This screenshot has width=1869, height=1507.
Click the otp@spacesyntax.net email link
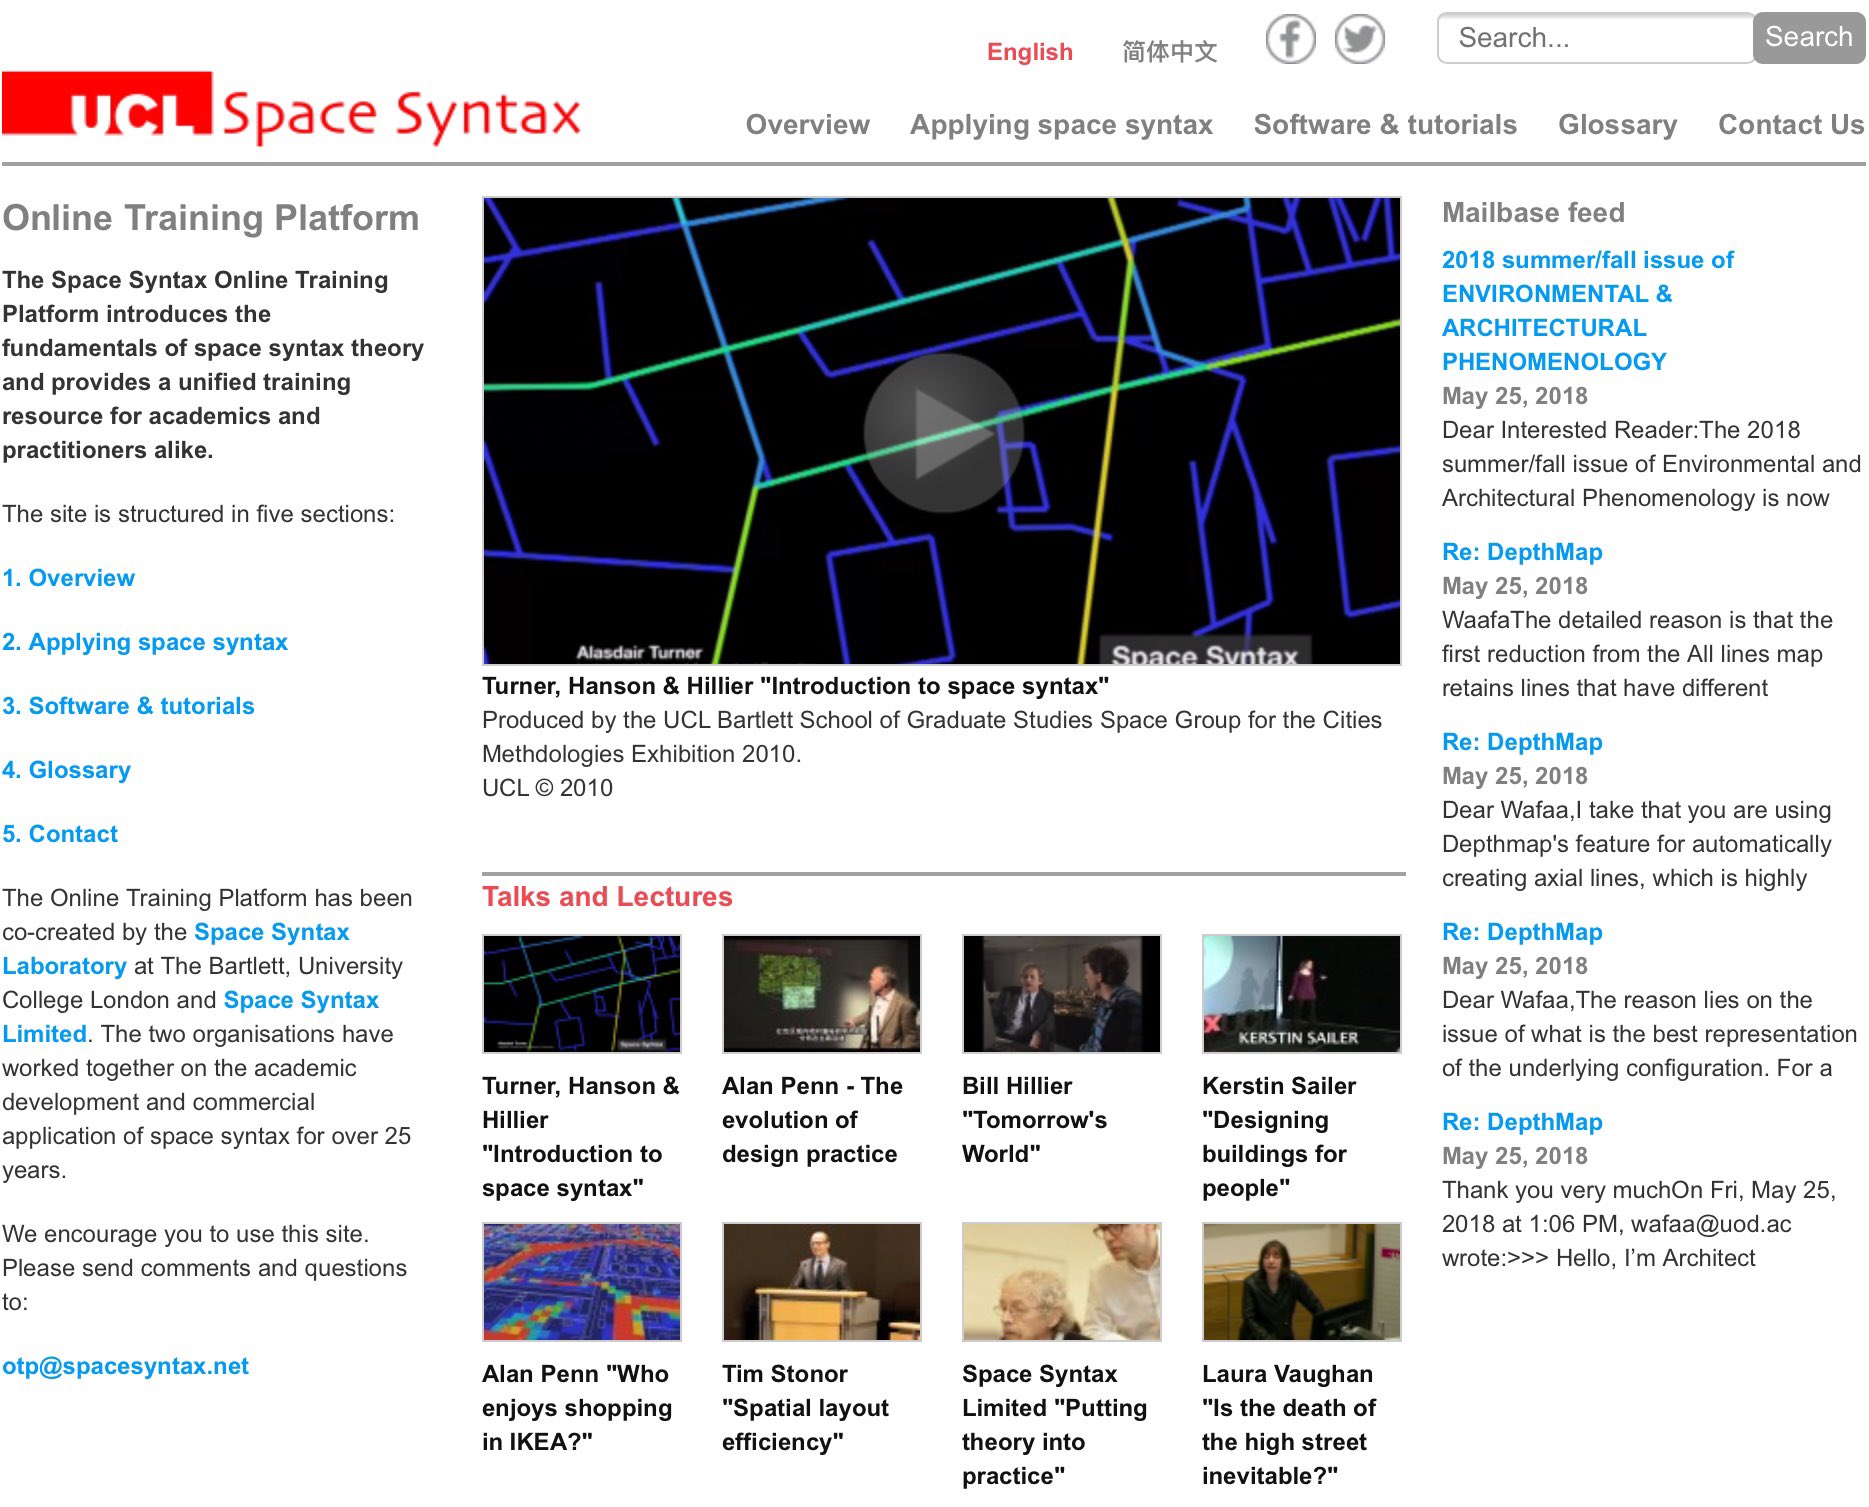(x=125, y=1366)
